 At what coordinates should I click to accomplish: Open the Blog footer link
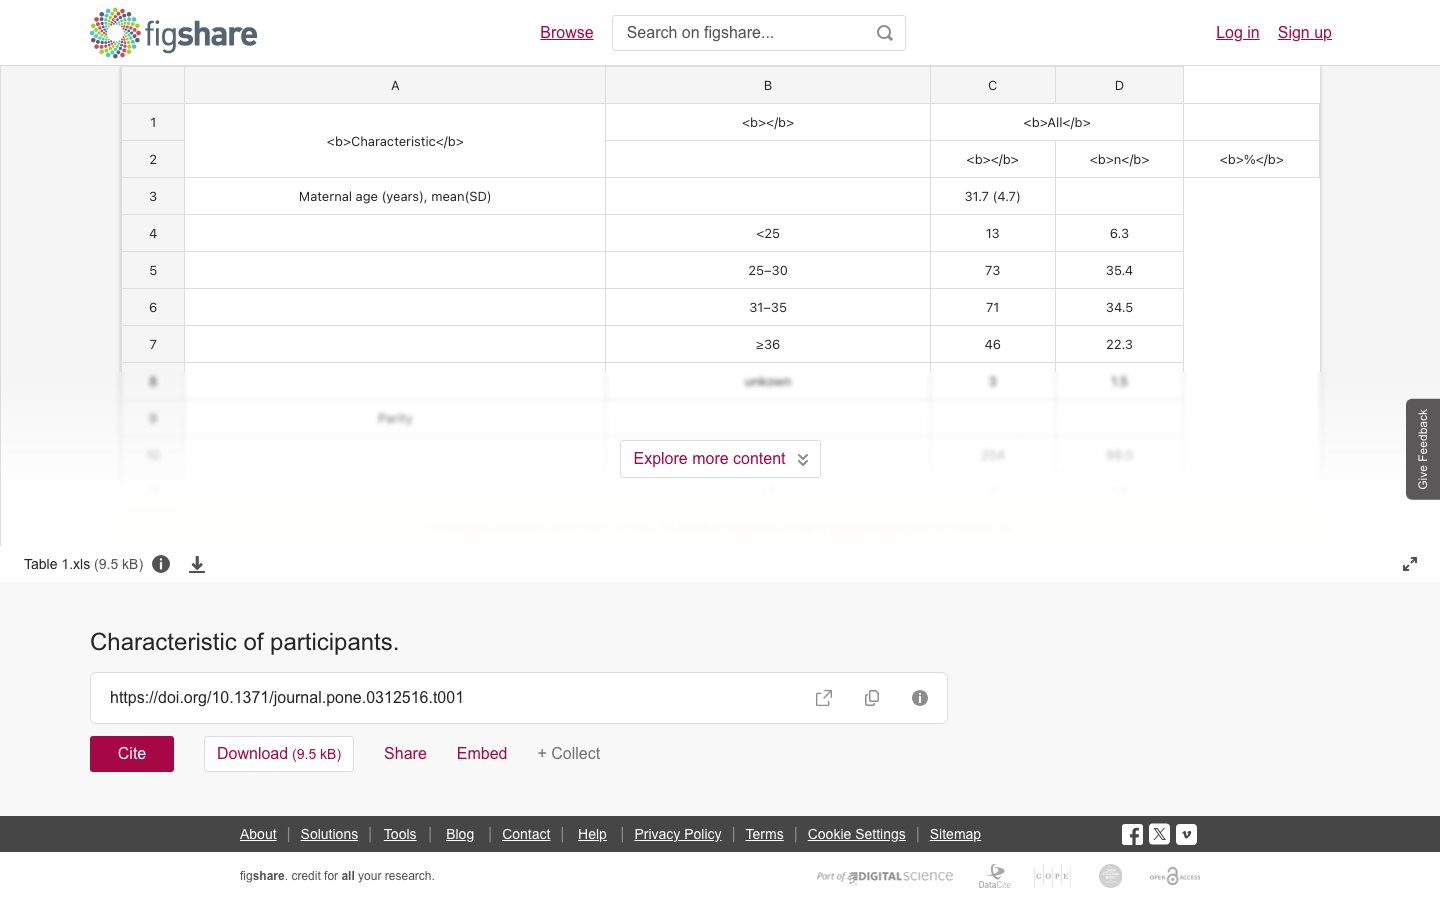point(460,834)
